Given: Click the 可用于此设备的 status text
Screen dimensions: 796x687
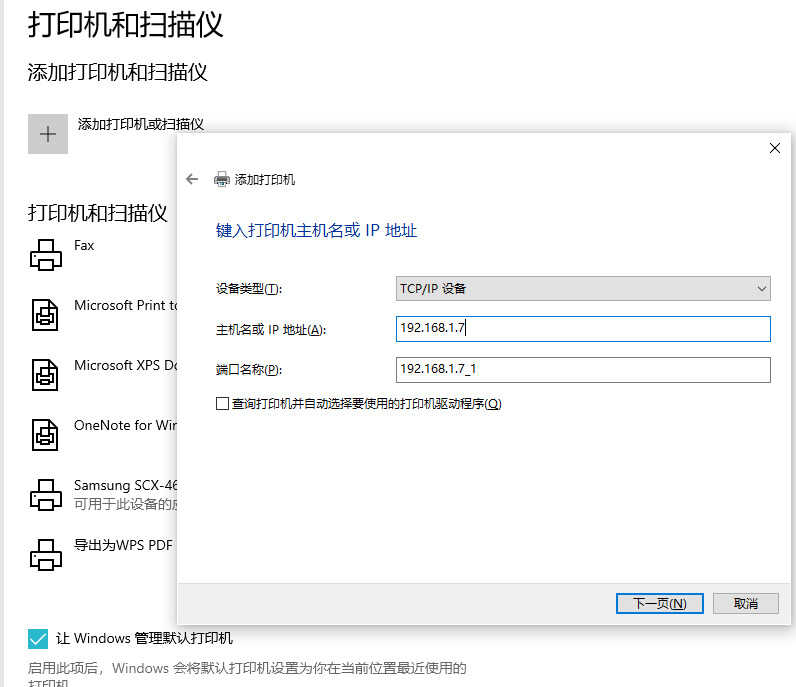Looking at the screenshot, I should tap(125, 504).
